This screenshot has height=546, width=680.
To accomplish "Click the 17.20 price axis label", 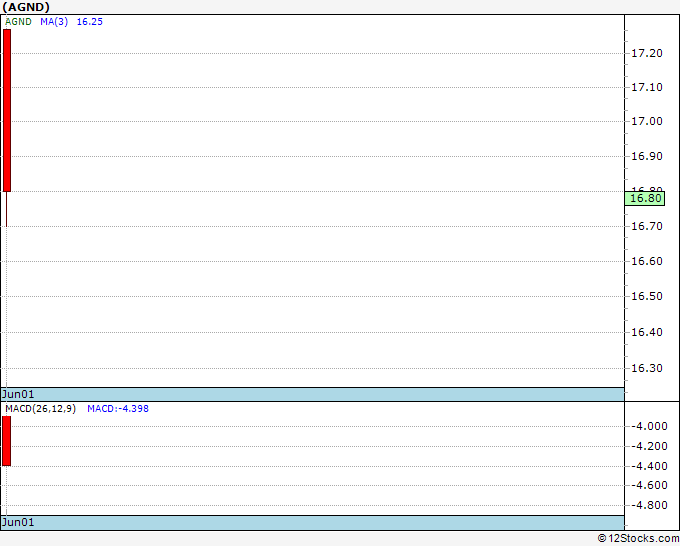I will click(647, 53).
